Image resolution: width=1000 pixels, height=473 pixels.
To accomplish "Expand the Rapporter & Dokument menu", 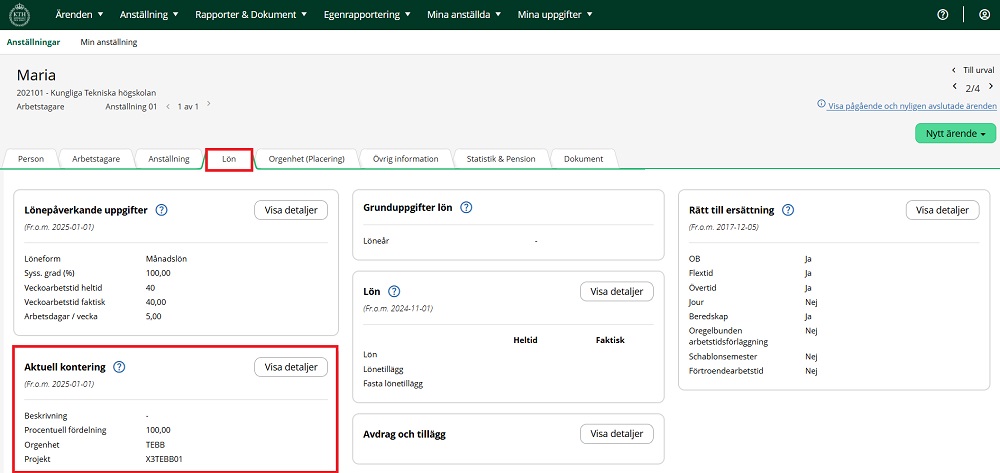I will coord(252,15).
